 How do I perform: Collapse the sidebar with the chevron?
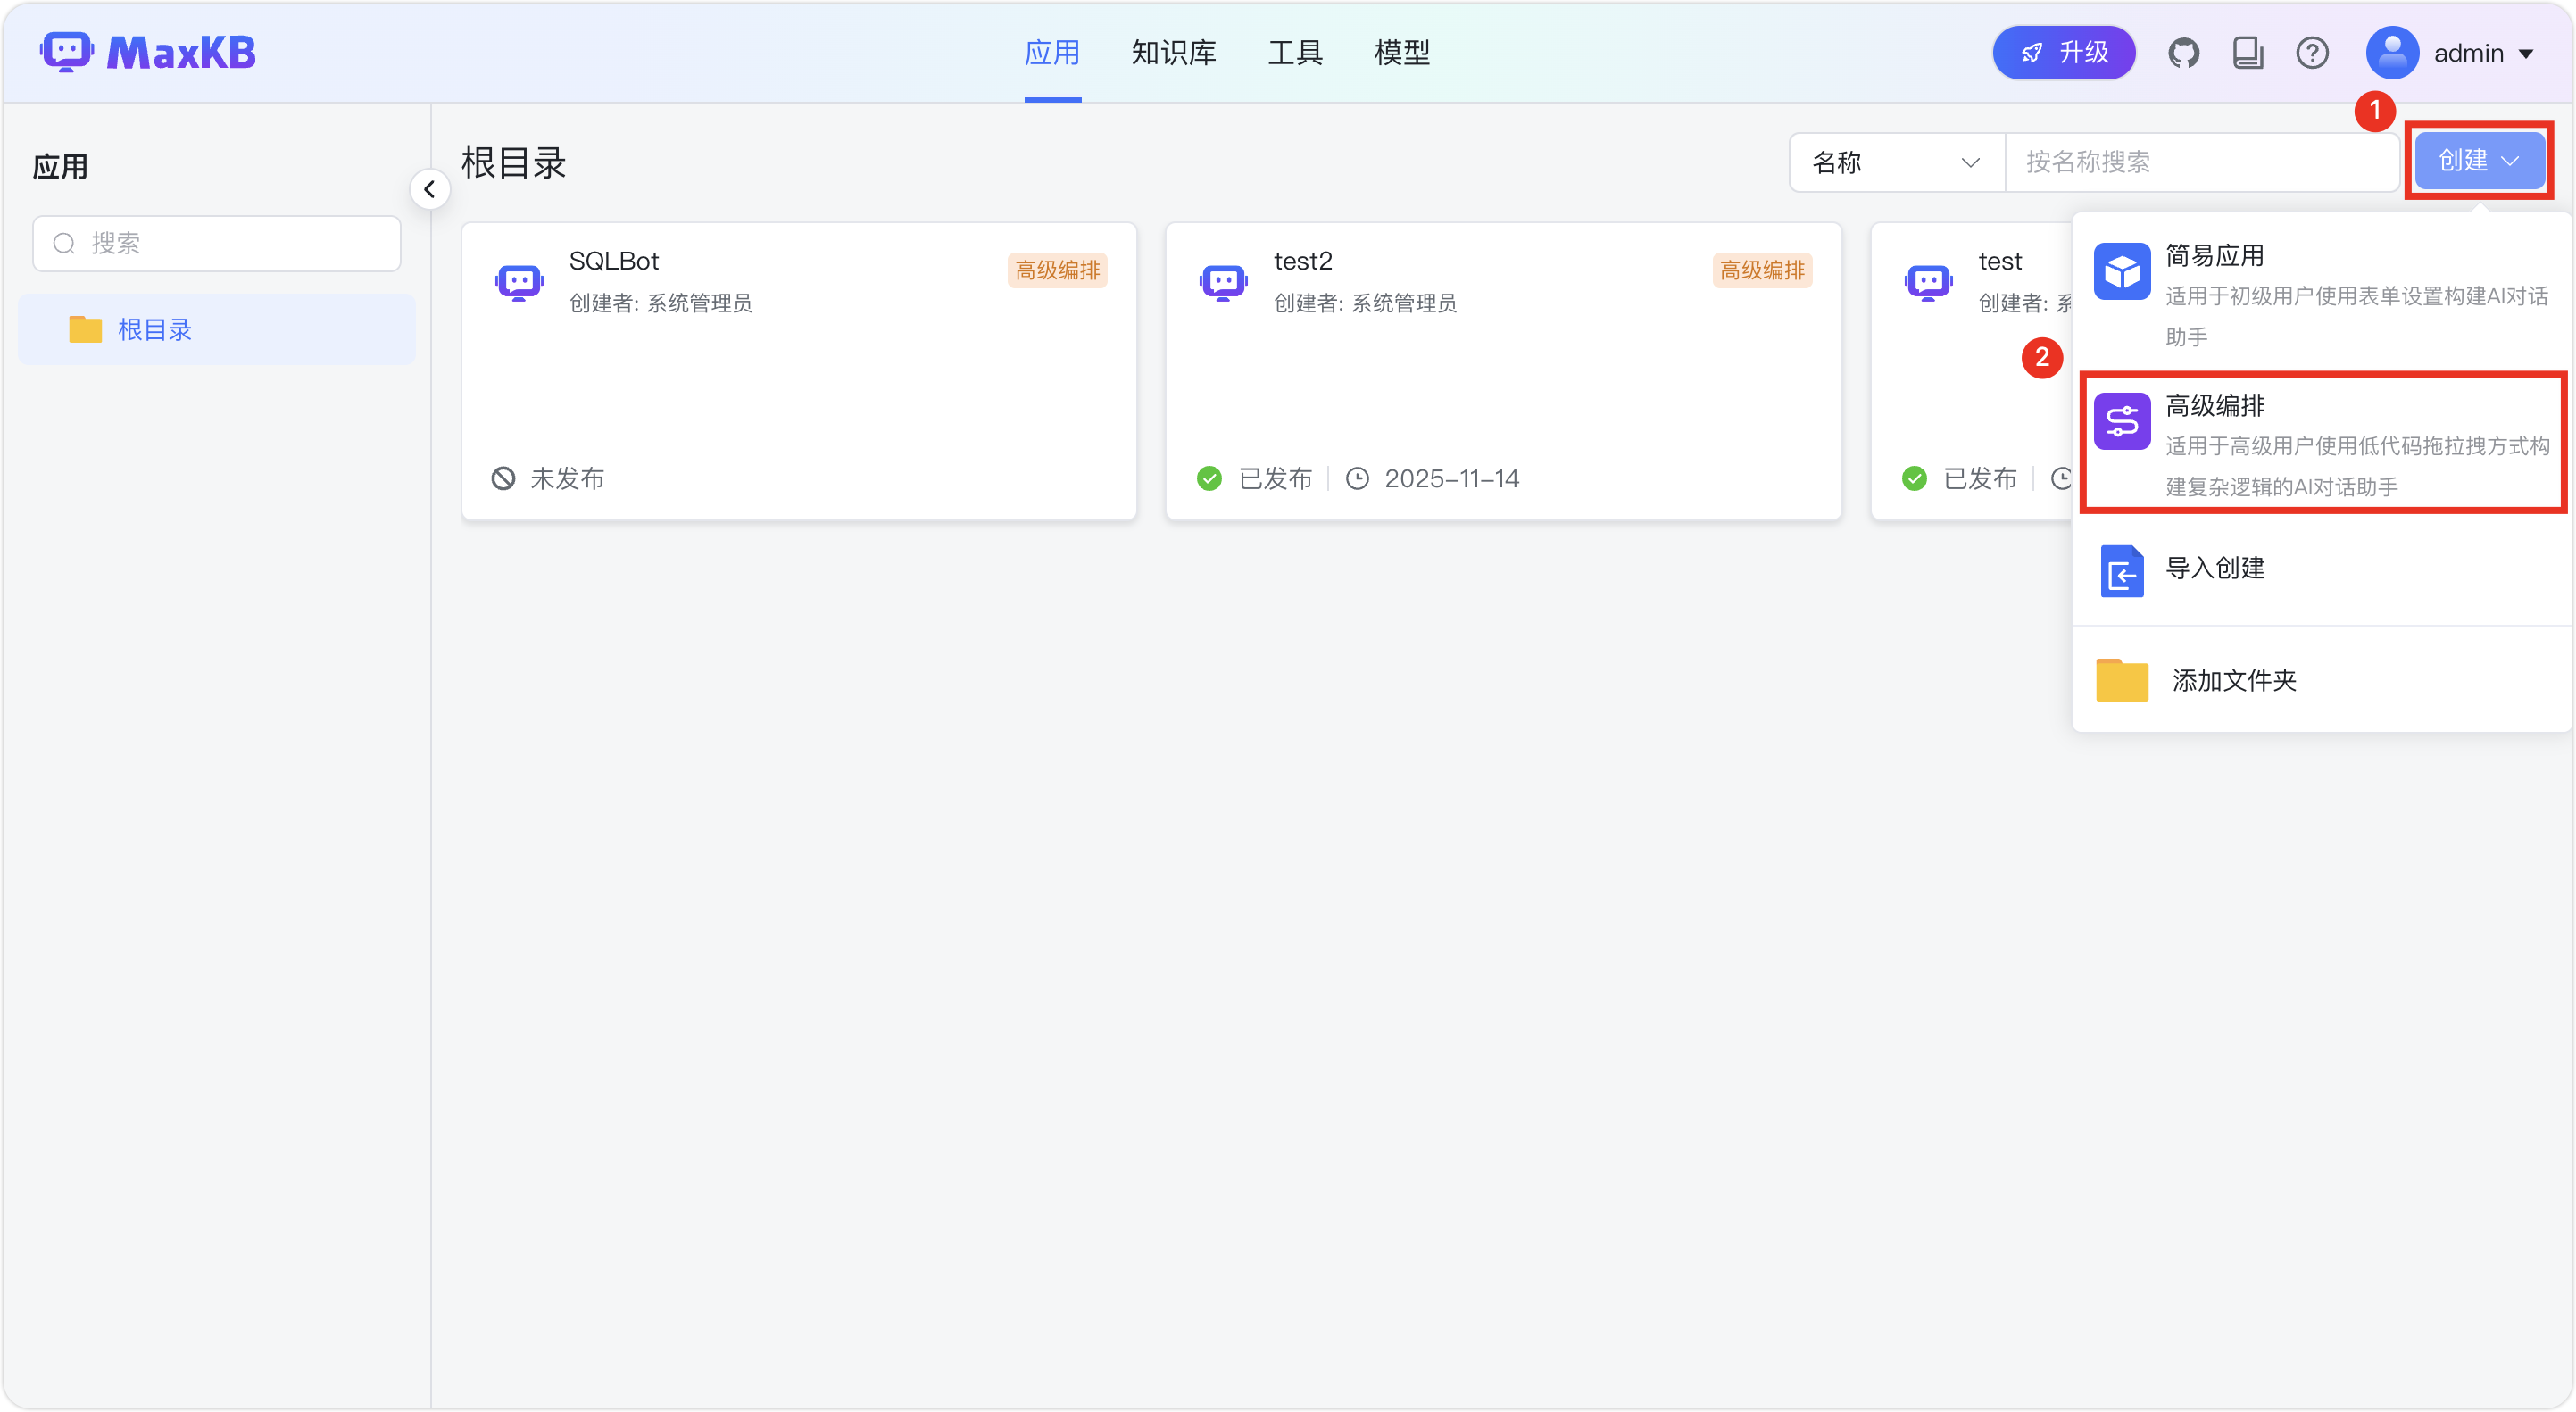tap(429, 188)
